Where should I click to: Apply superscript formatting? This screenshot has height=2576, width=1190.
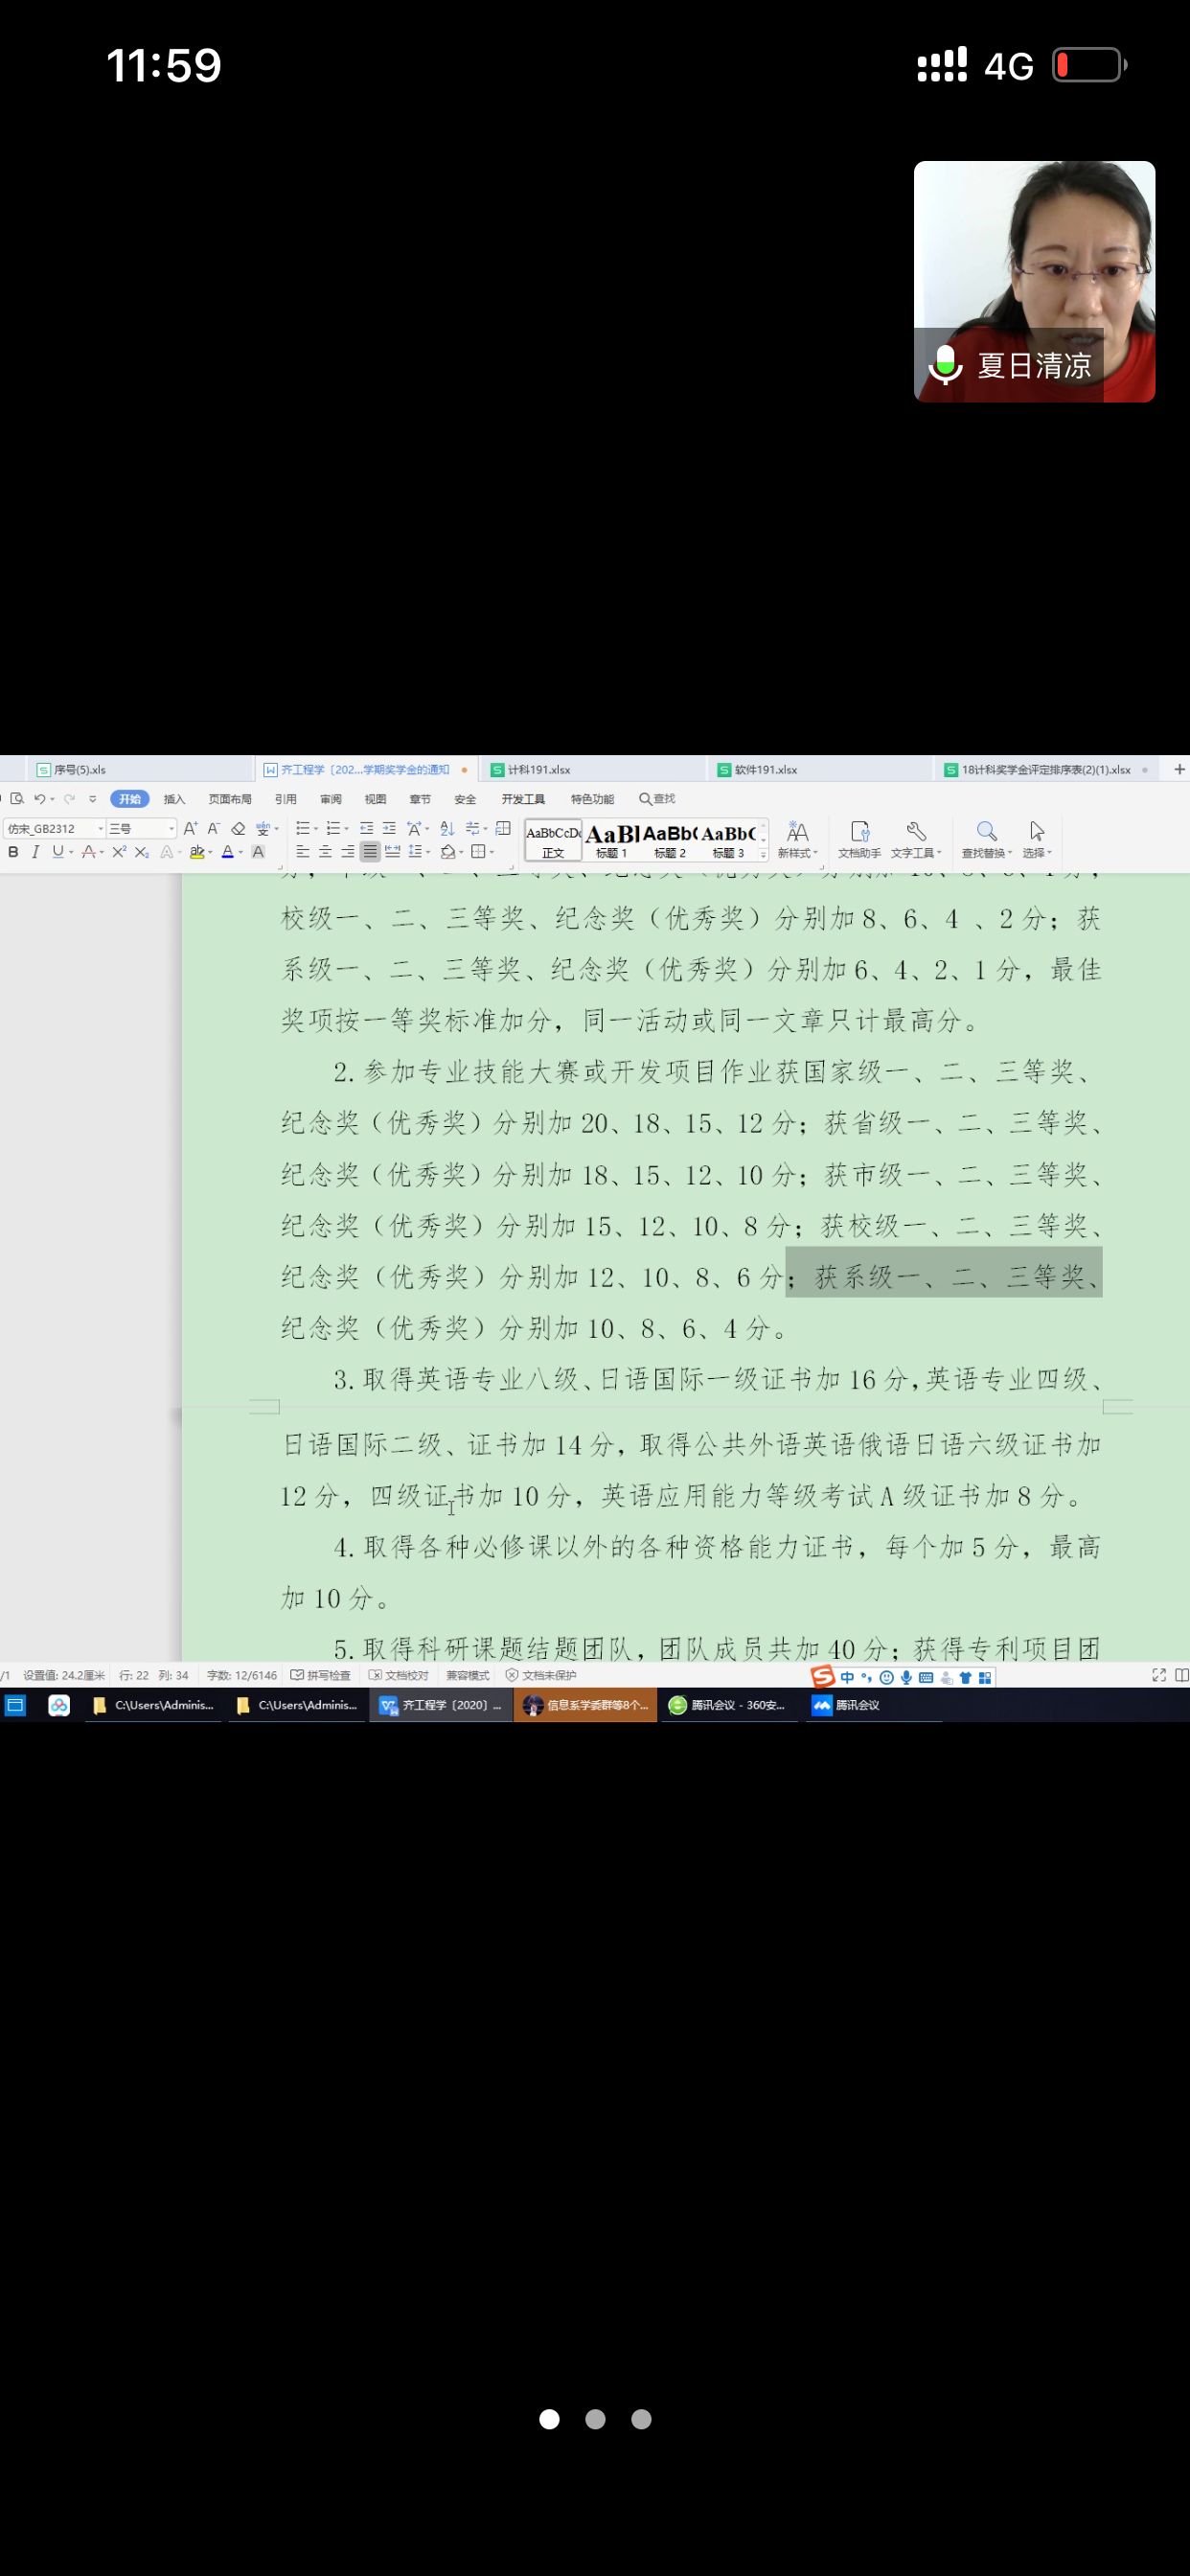(x=119, y=852)
